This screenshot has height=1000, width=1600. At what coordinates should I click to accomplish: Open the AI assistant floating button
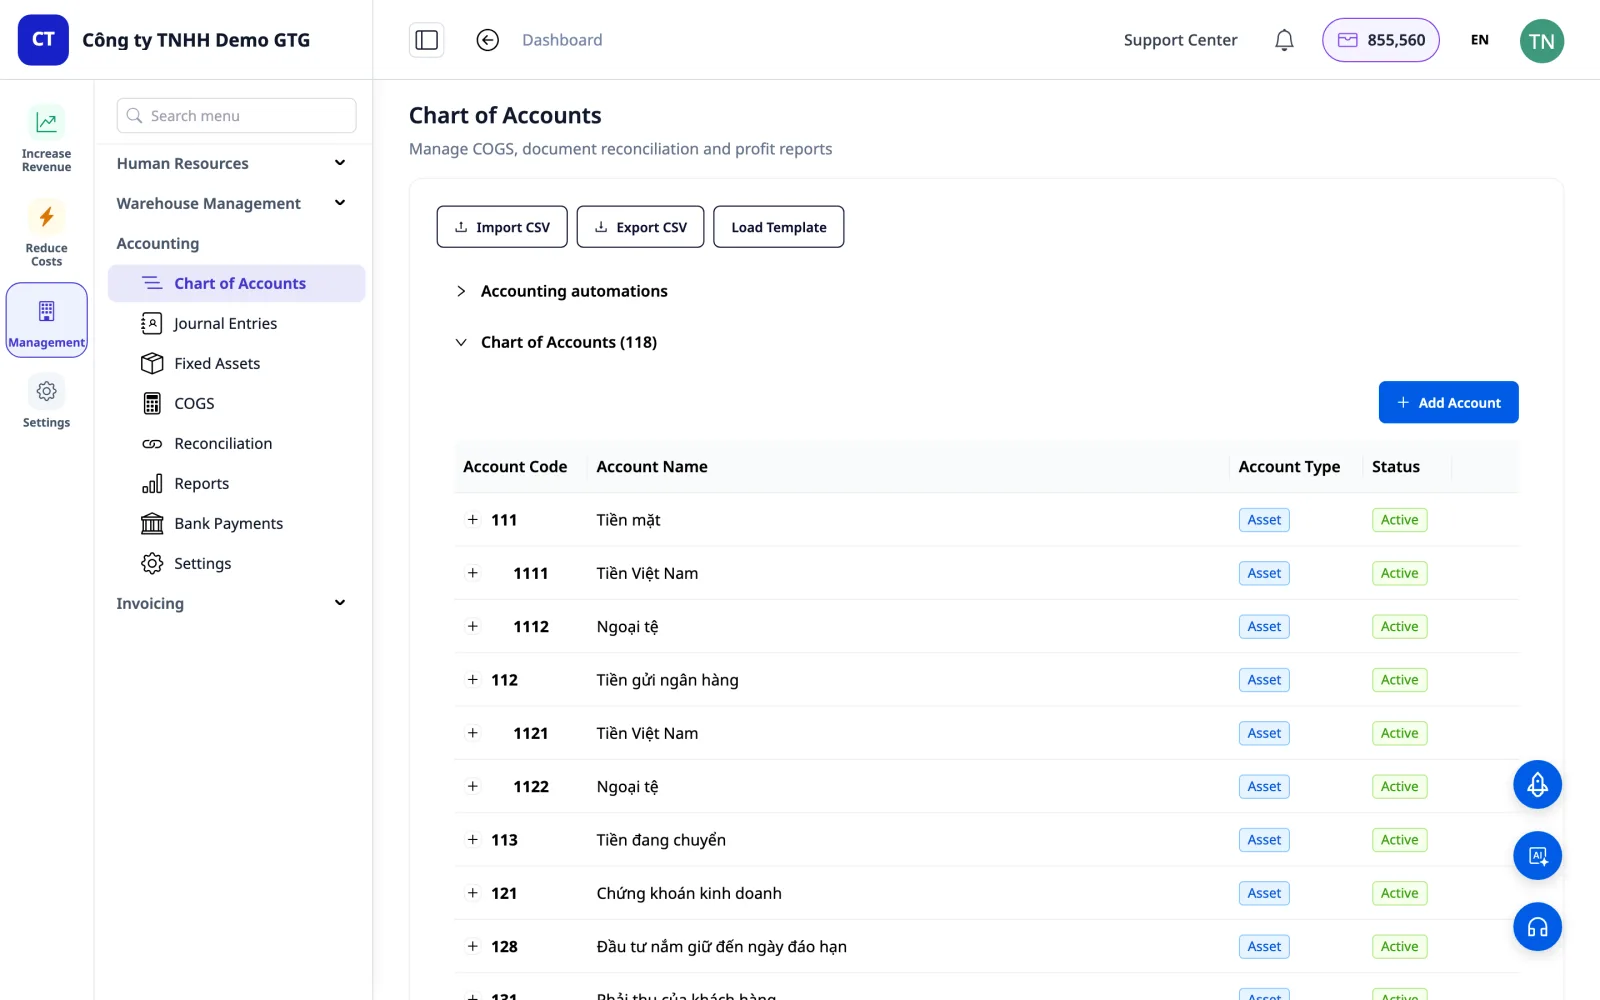[x=1537, y=856]
